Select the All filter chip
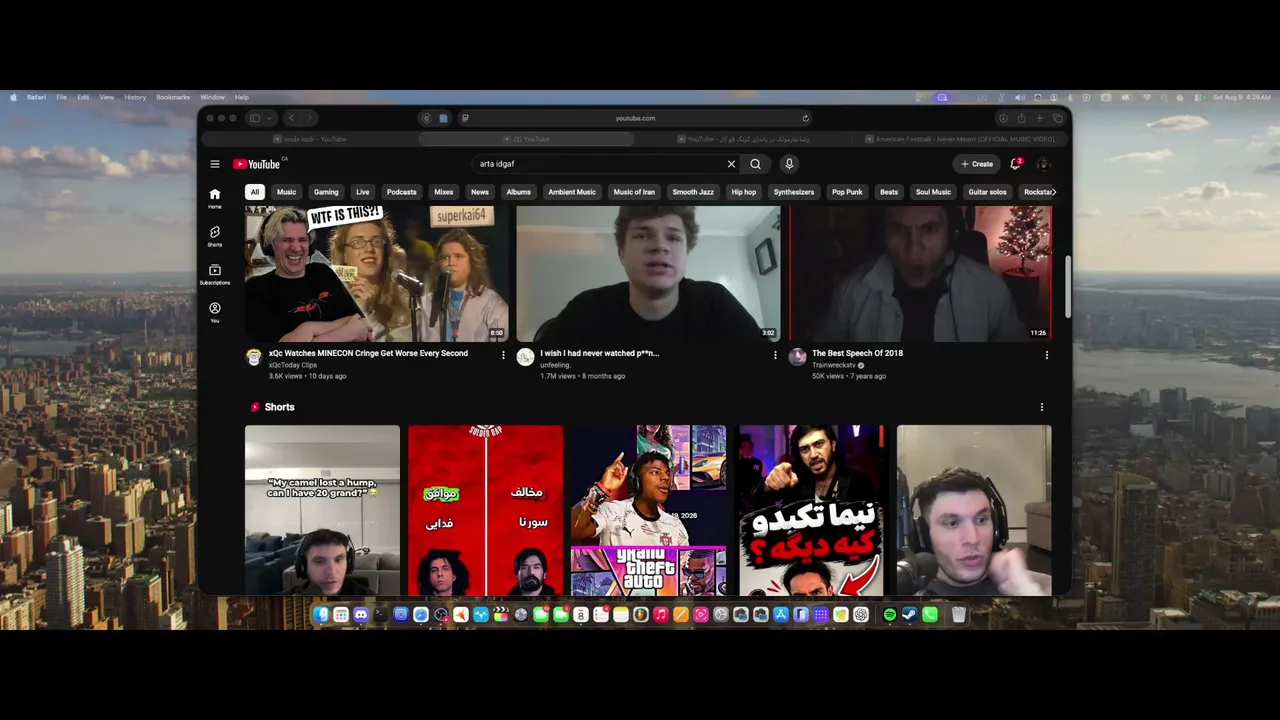 pyautogui.click(x=255, y=192)
